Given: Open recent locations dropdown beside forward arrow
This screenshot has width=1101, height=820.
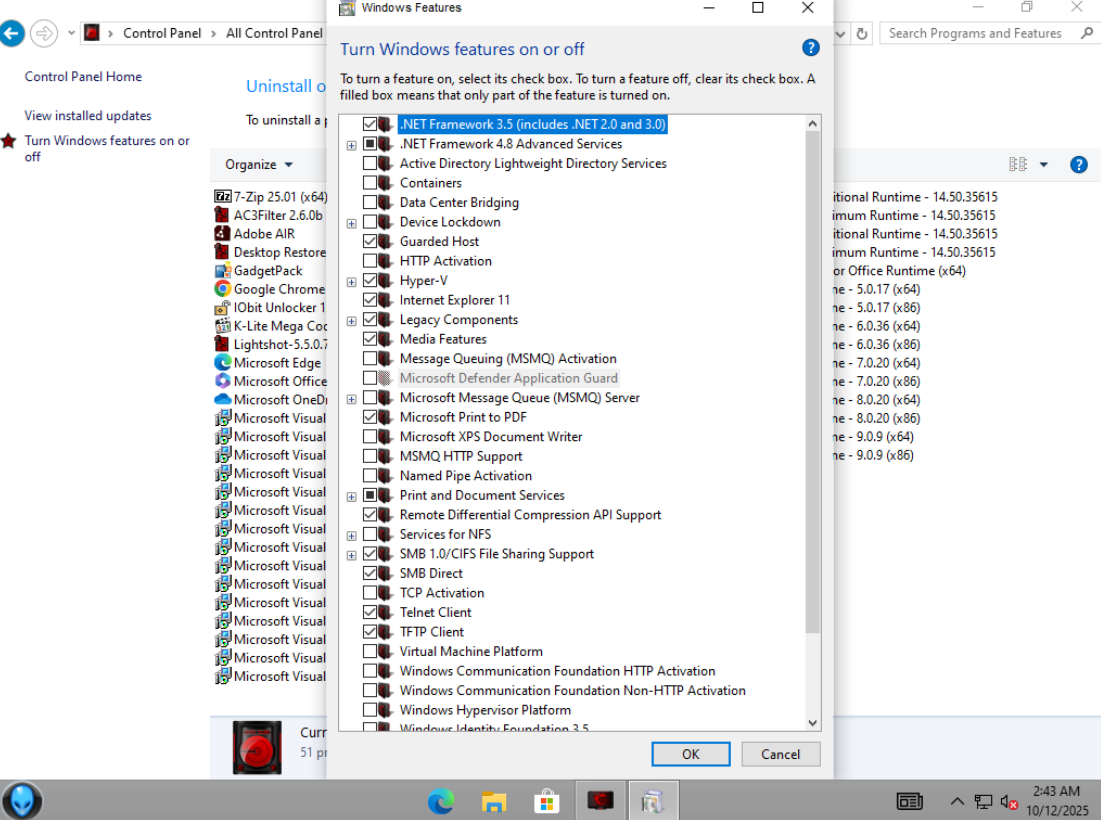Looking at the screenshot, I should (71, 33).
